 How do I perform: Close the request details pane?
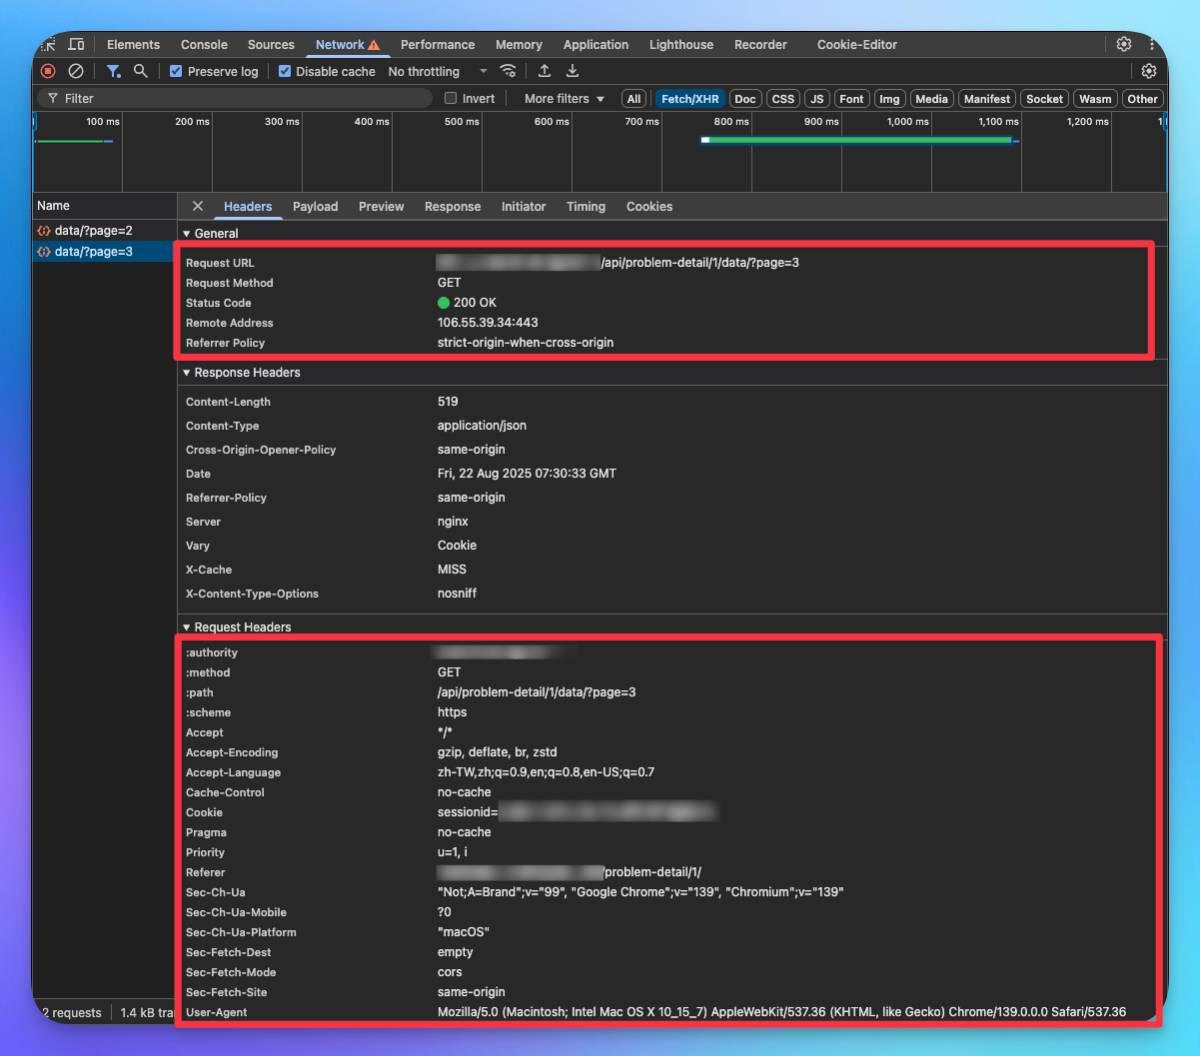[197, 206]
